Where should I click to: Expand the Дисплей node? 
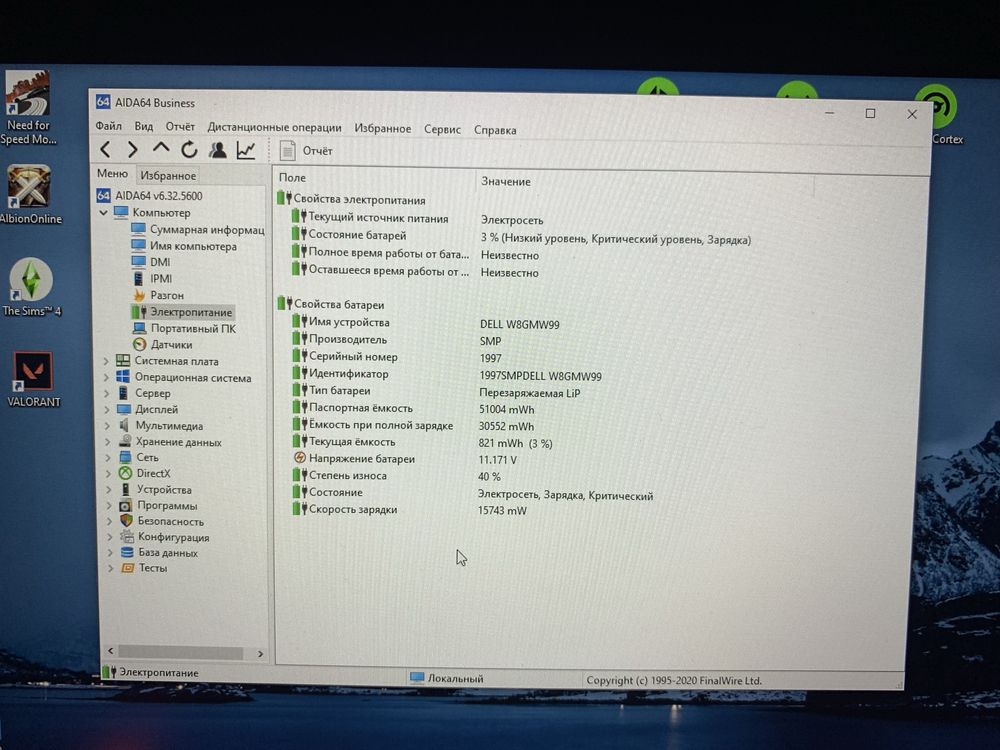pyautogui.click(x=107, y=409)
